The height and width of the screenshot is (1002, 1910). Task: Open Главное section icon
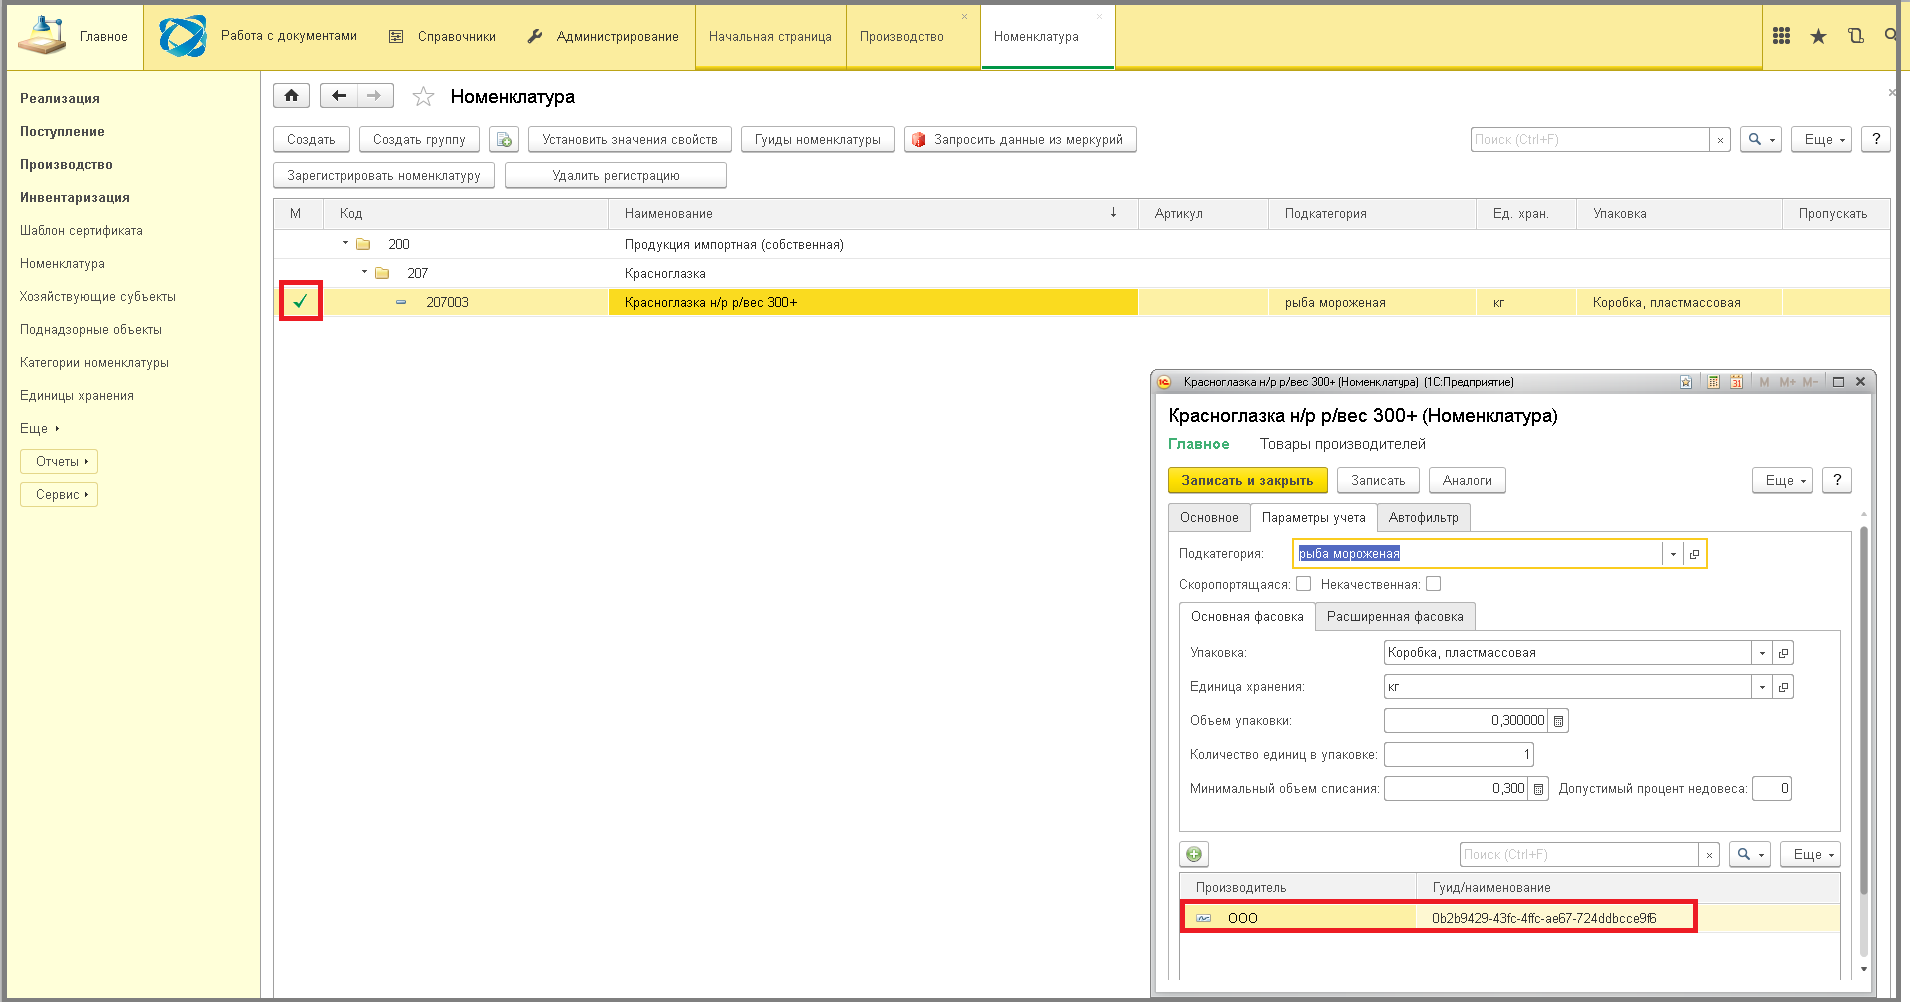click(42, 36)
